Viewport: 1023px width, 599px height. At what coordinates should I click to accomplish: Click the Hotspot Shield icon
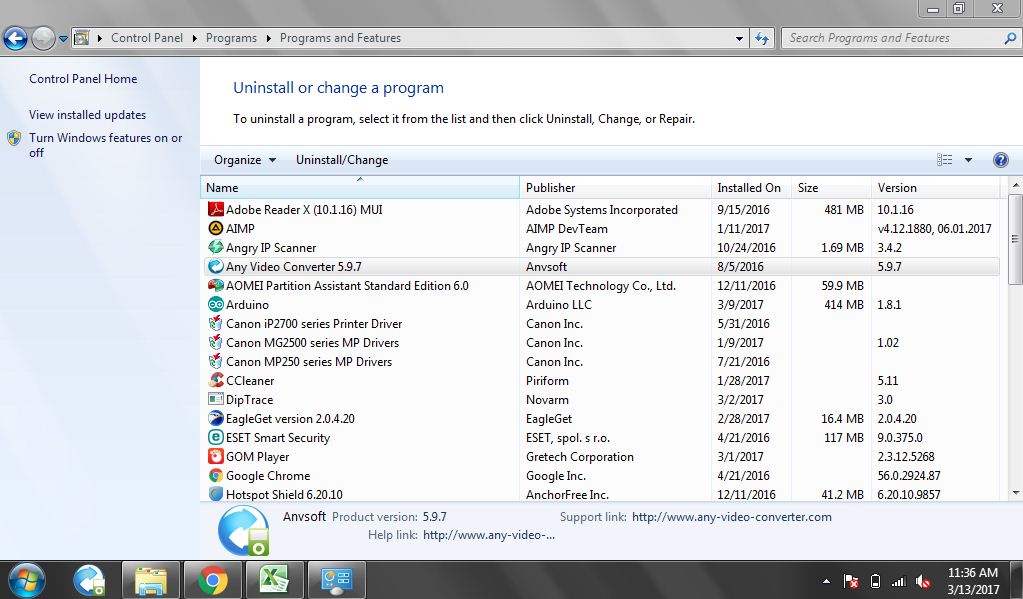(216, 494)
